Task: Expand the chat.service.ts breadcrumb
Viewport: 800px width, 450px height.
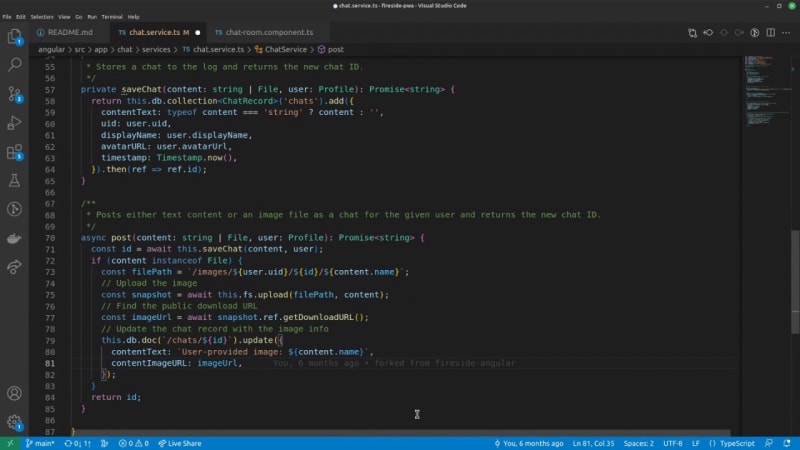Action: click(213, 49)
